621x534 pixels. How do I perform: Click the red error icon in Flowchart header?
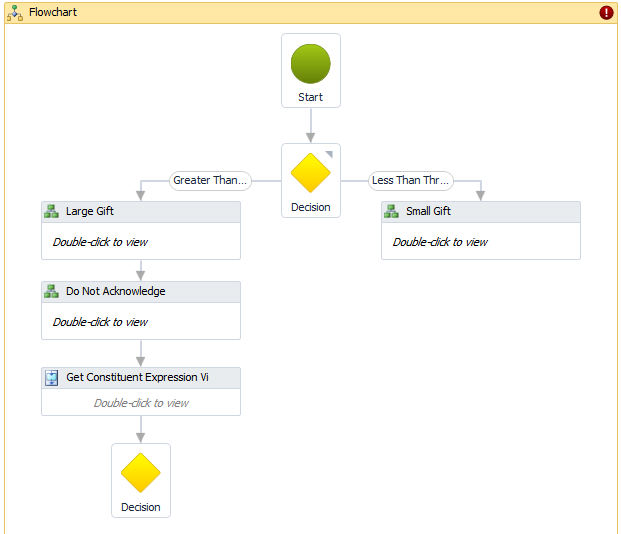606,13
